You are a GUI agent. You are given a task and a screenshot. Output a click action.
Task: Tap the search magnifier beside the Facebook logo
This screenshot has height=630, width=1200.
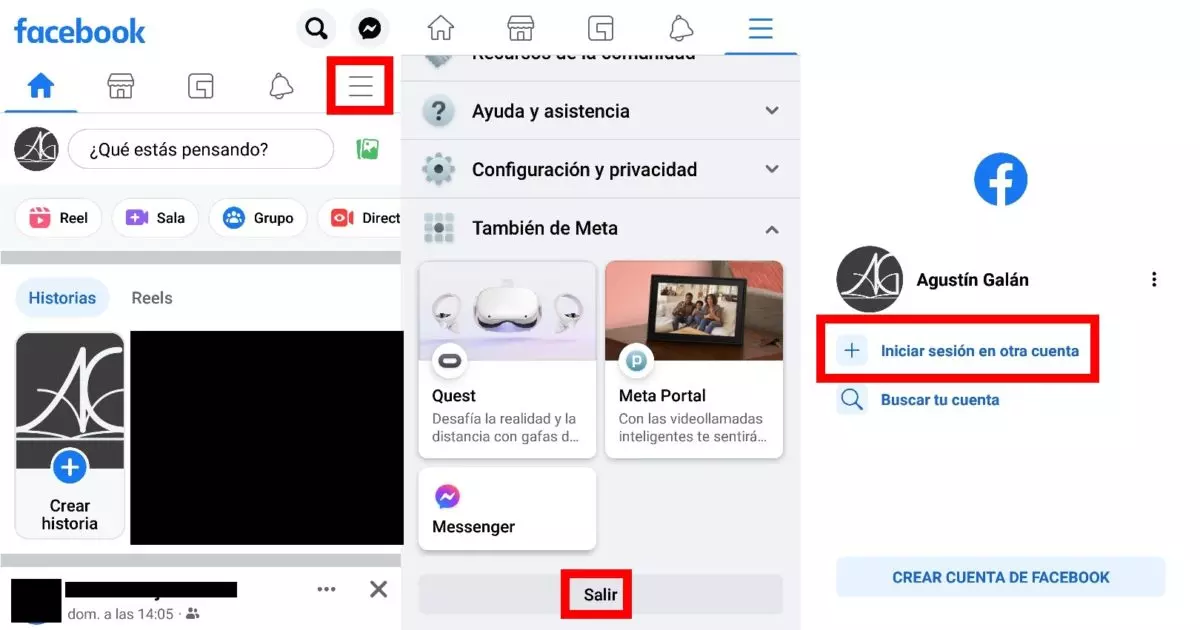(316, 29)
